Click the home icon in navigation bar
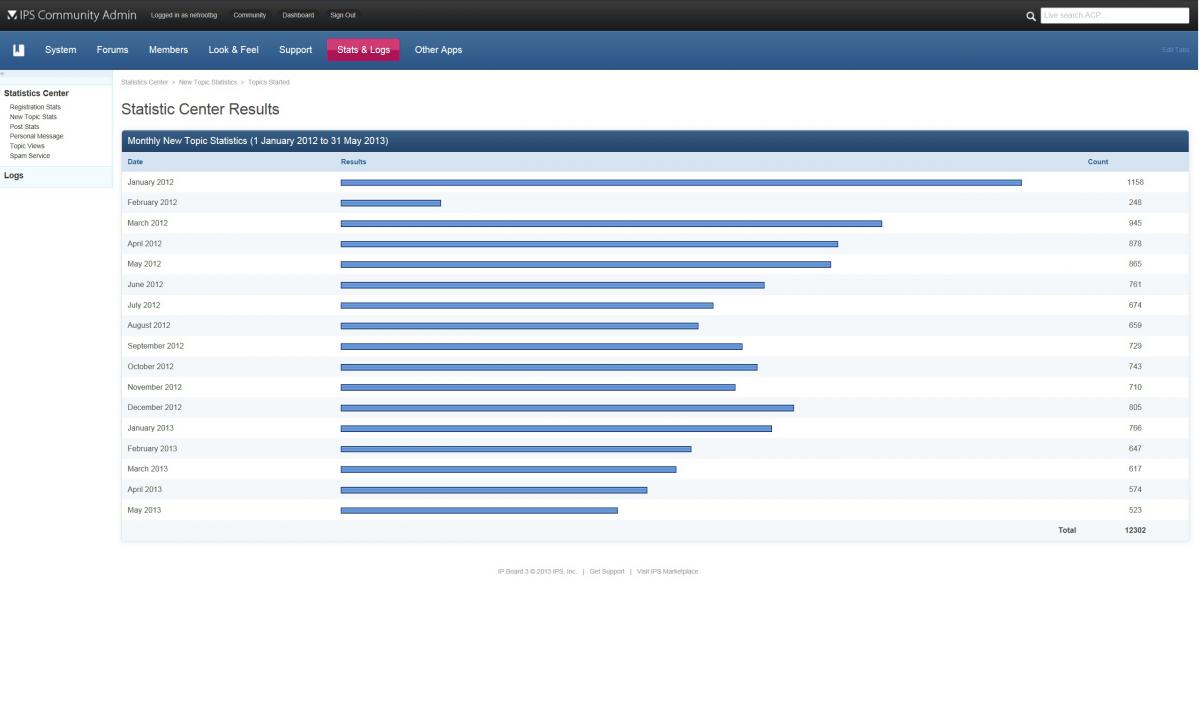The image size is (1200, 728). point(18,50)
